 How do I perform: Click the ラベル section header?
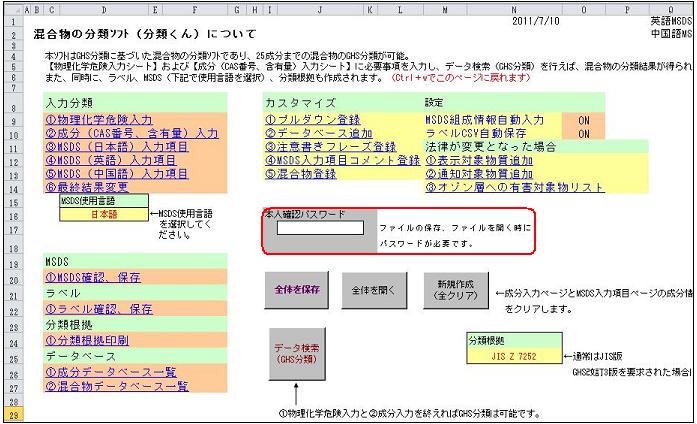[x=136, y=293]
